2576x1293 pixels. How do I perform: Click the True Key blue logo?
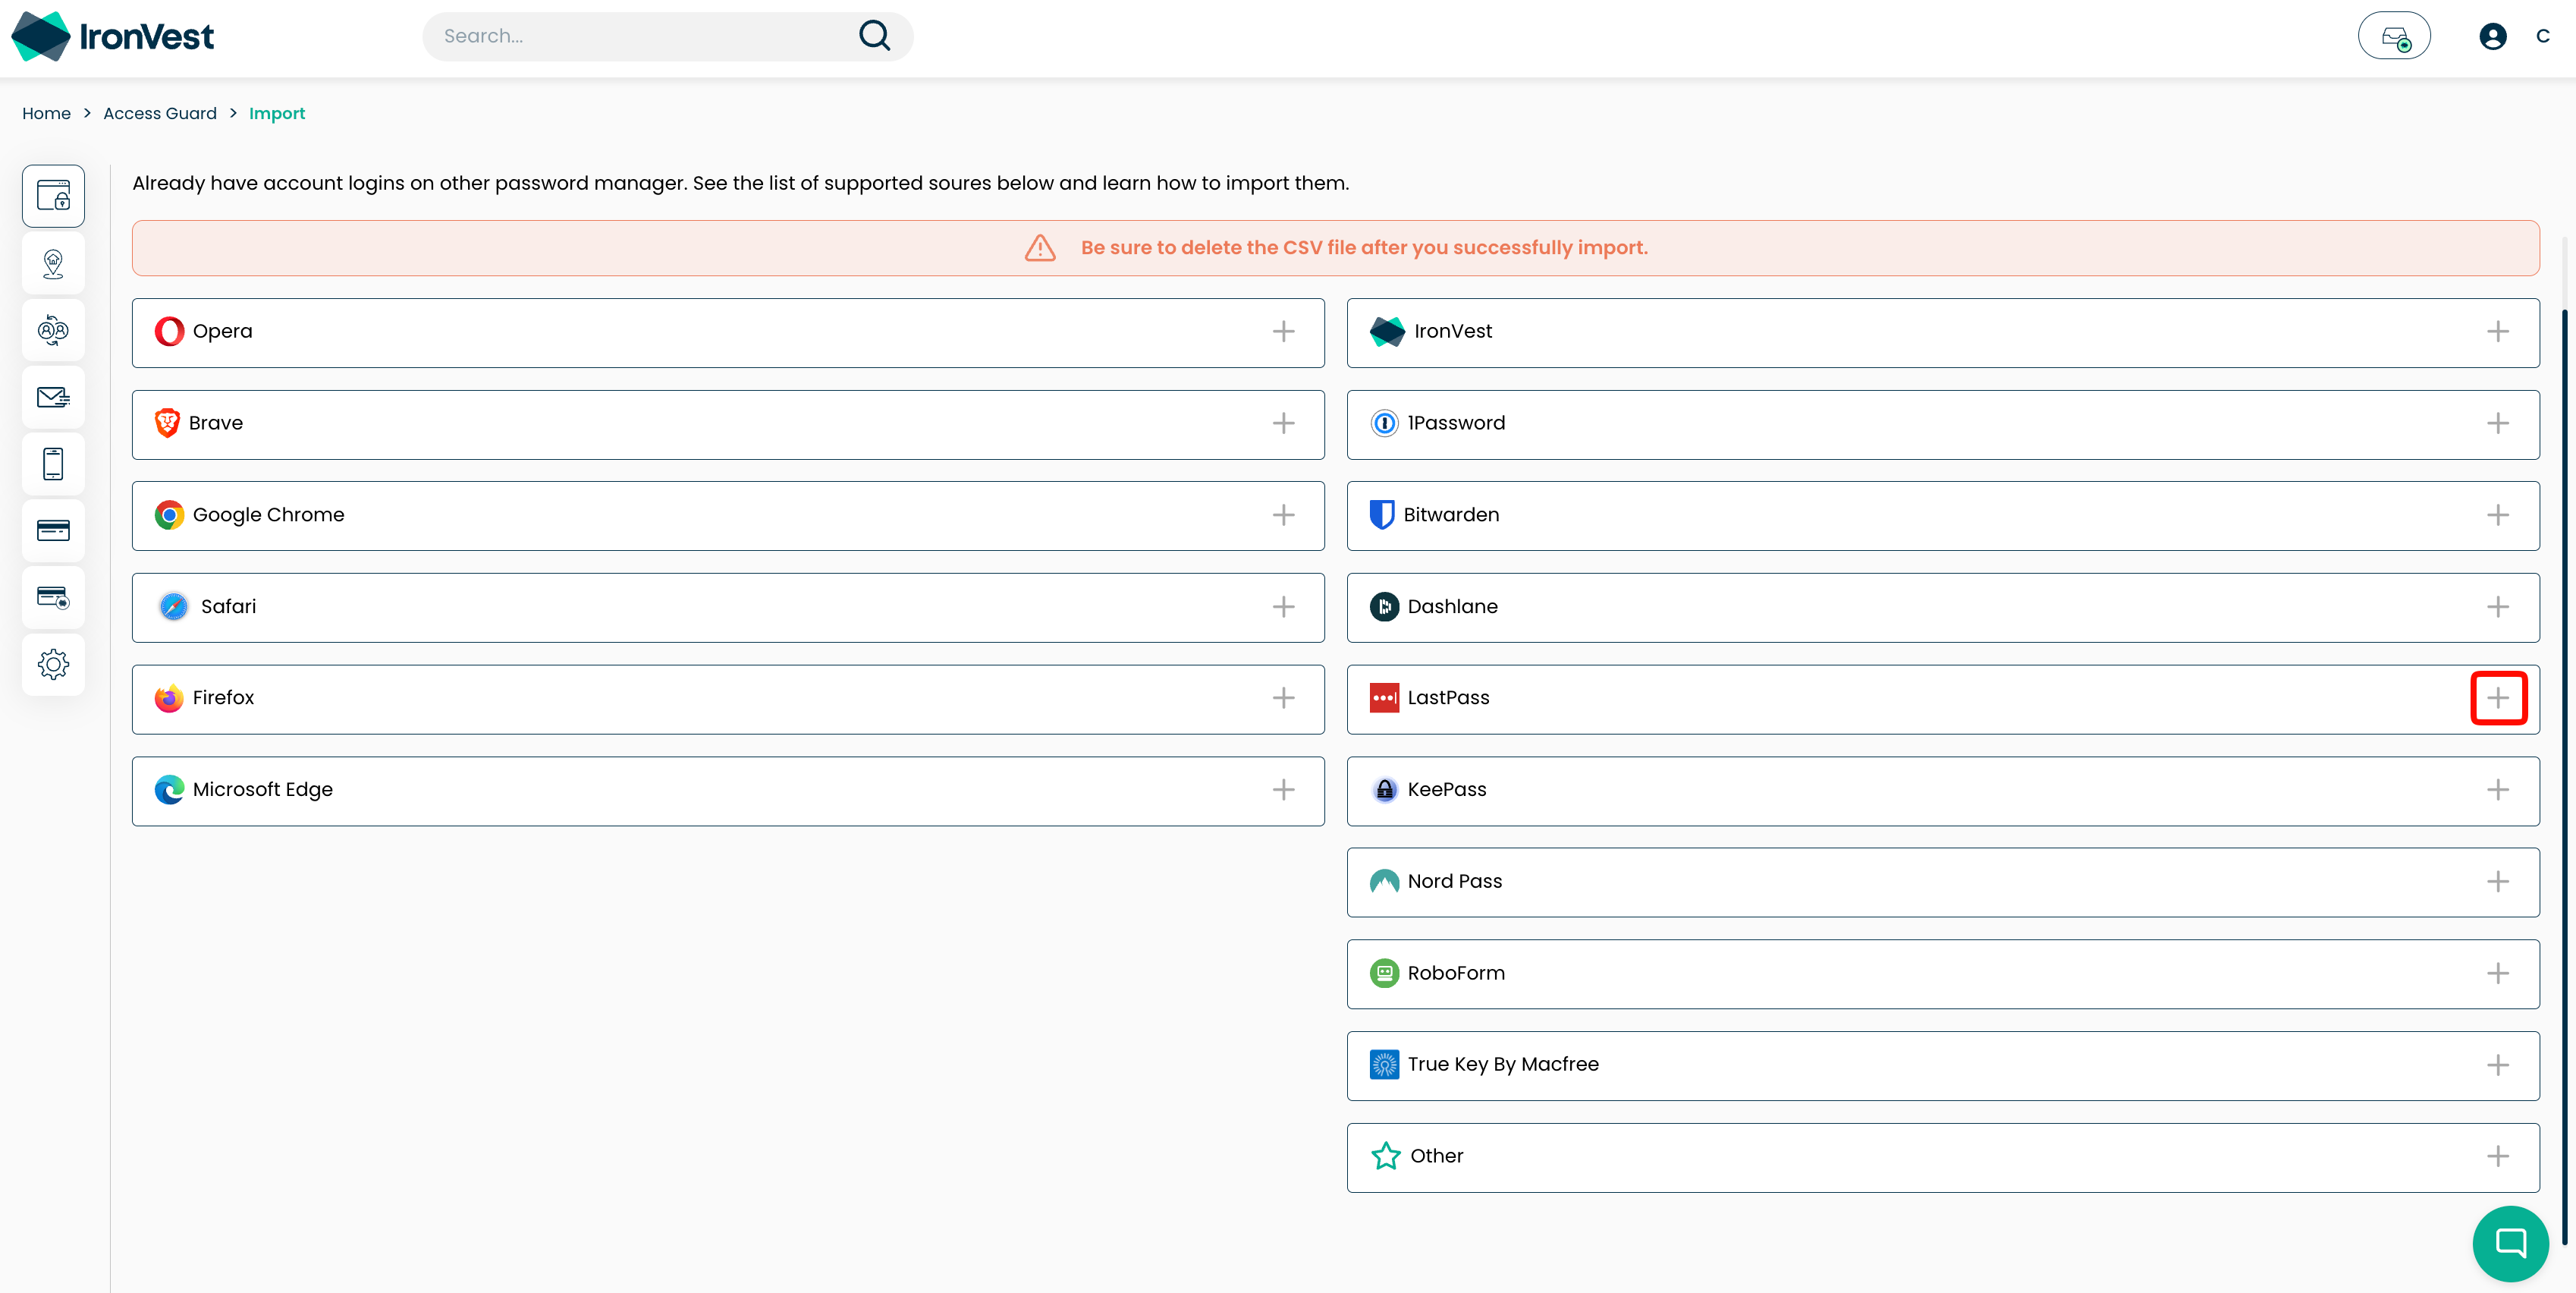[1384, 1065]
